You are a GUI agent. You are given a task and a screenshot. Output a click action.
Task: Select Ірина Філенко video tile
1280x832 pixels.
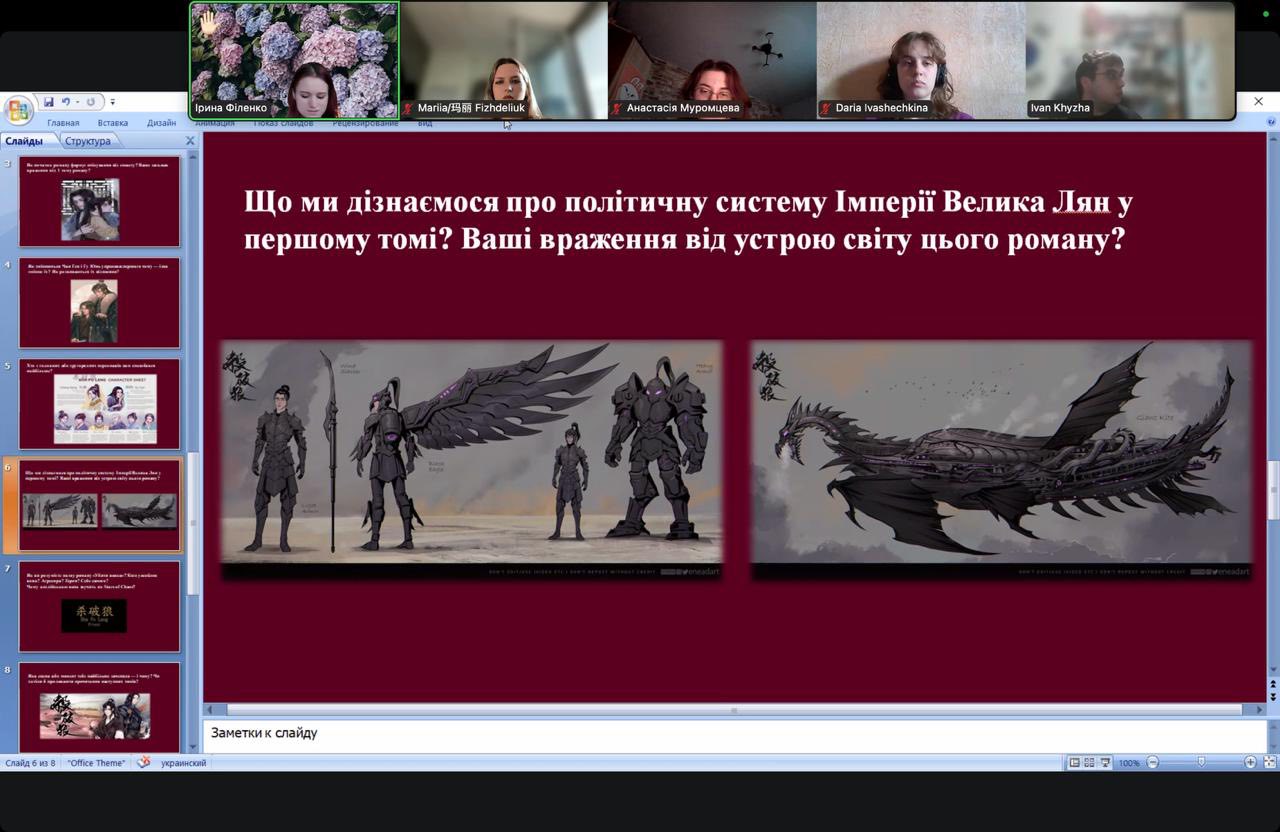point(294,60)
